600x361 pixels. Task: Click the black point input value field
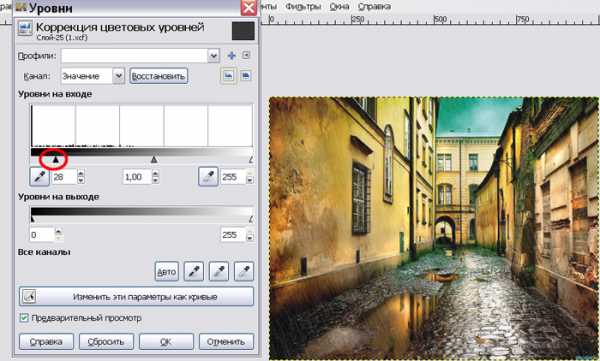click(x=64, y=177)
